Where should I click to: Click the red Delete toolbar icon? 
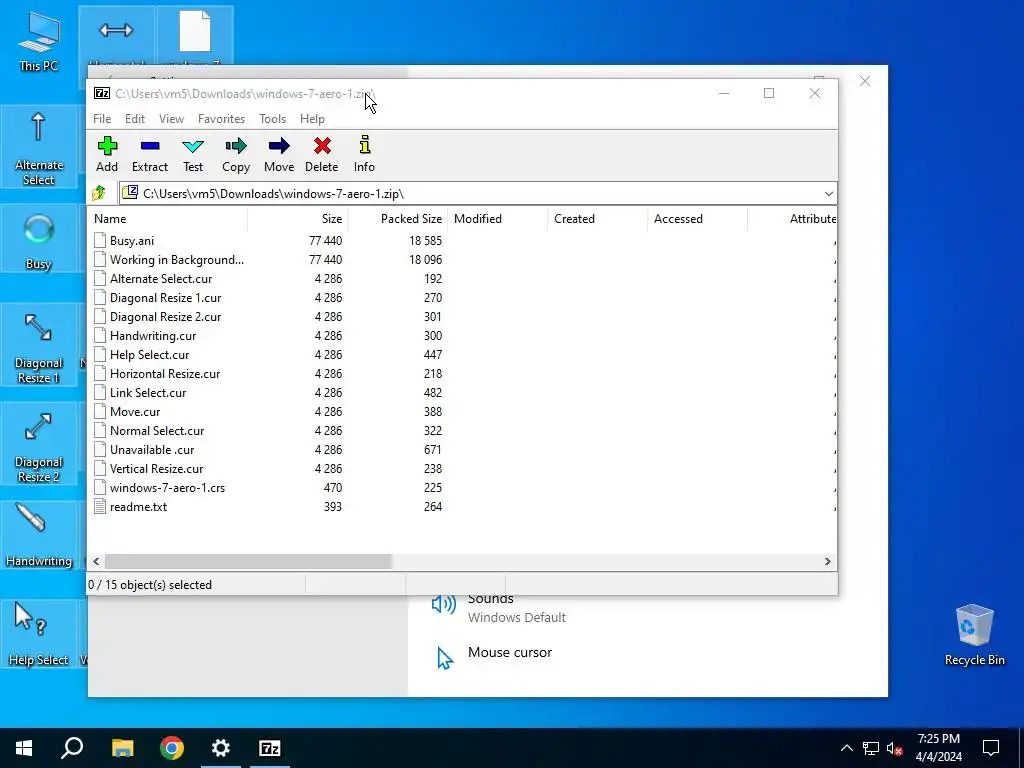click(321, 155)
